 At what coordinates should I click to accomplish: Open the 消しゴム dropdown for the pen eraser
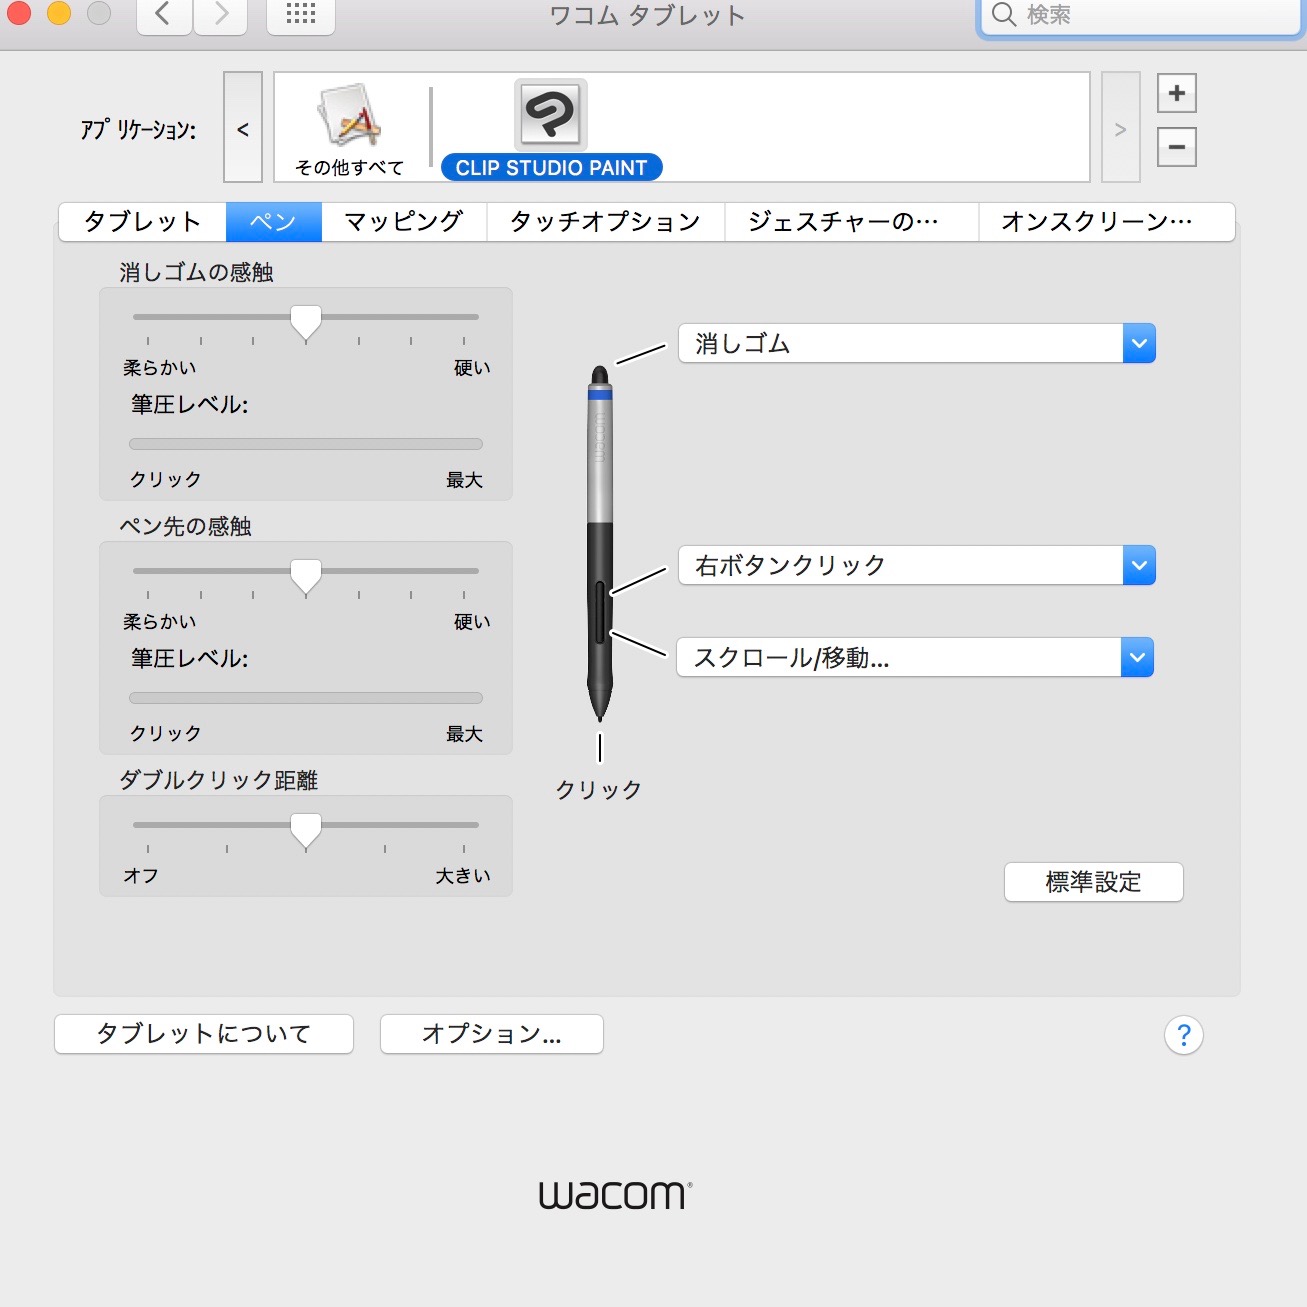point(917,343)
